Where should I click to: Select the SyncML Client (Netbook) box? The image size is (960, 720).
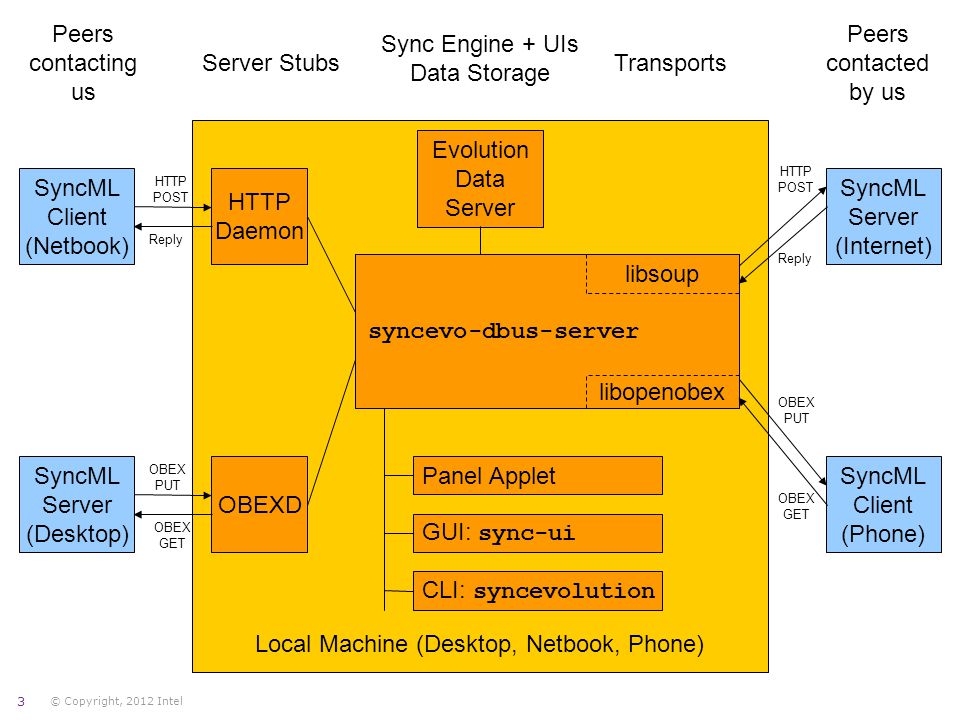pos(77,217)
